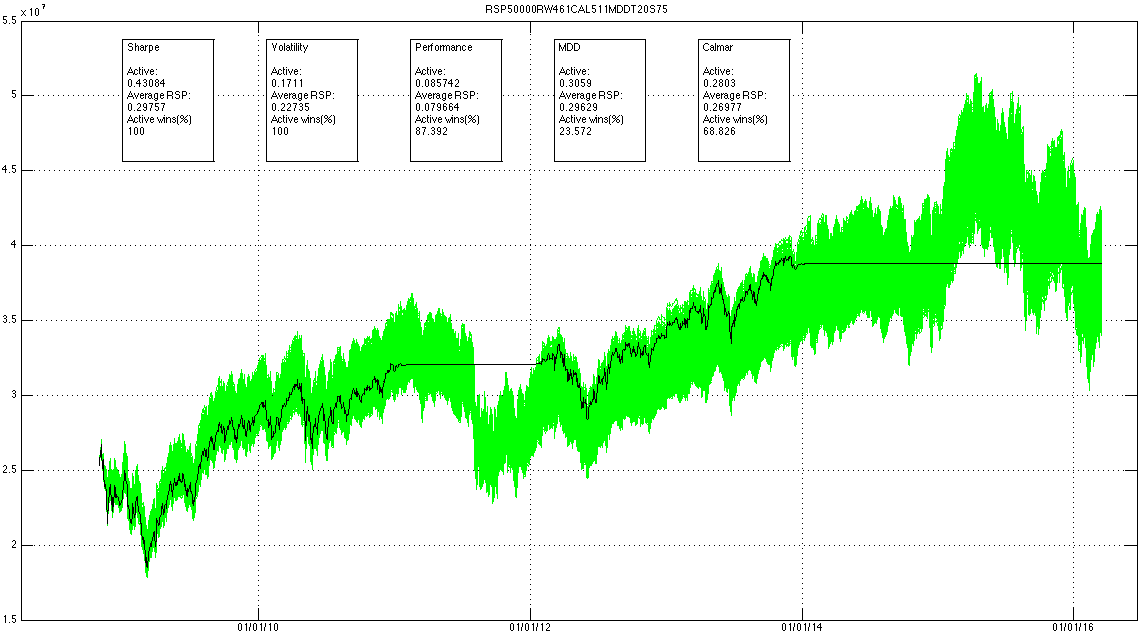Click the 4.5 y-axis tick label
This screenshot has width=1143, height=635.
(10, 170)
